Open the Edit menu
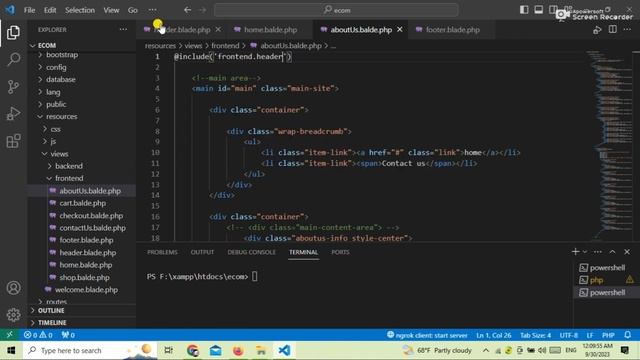 (50, 10)
